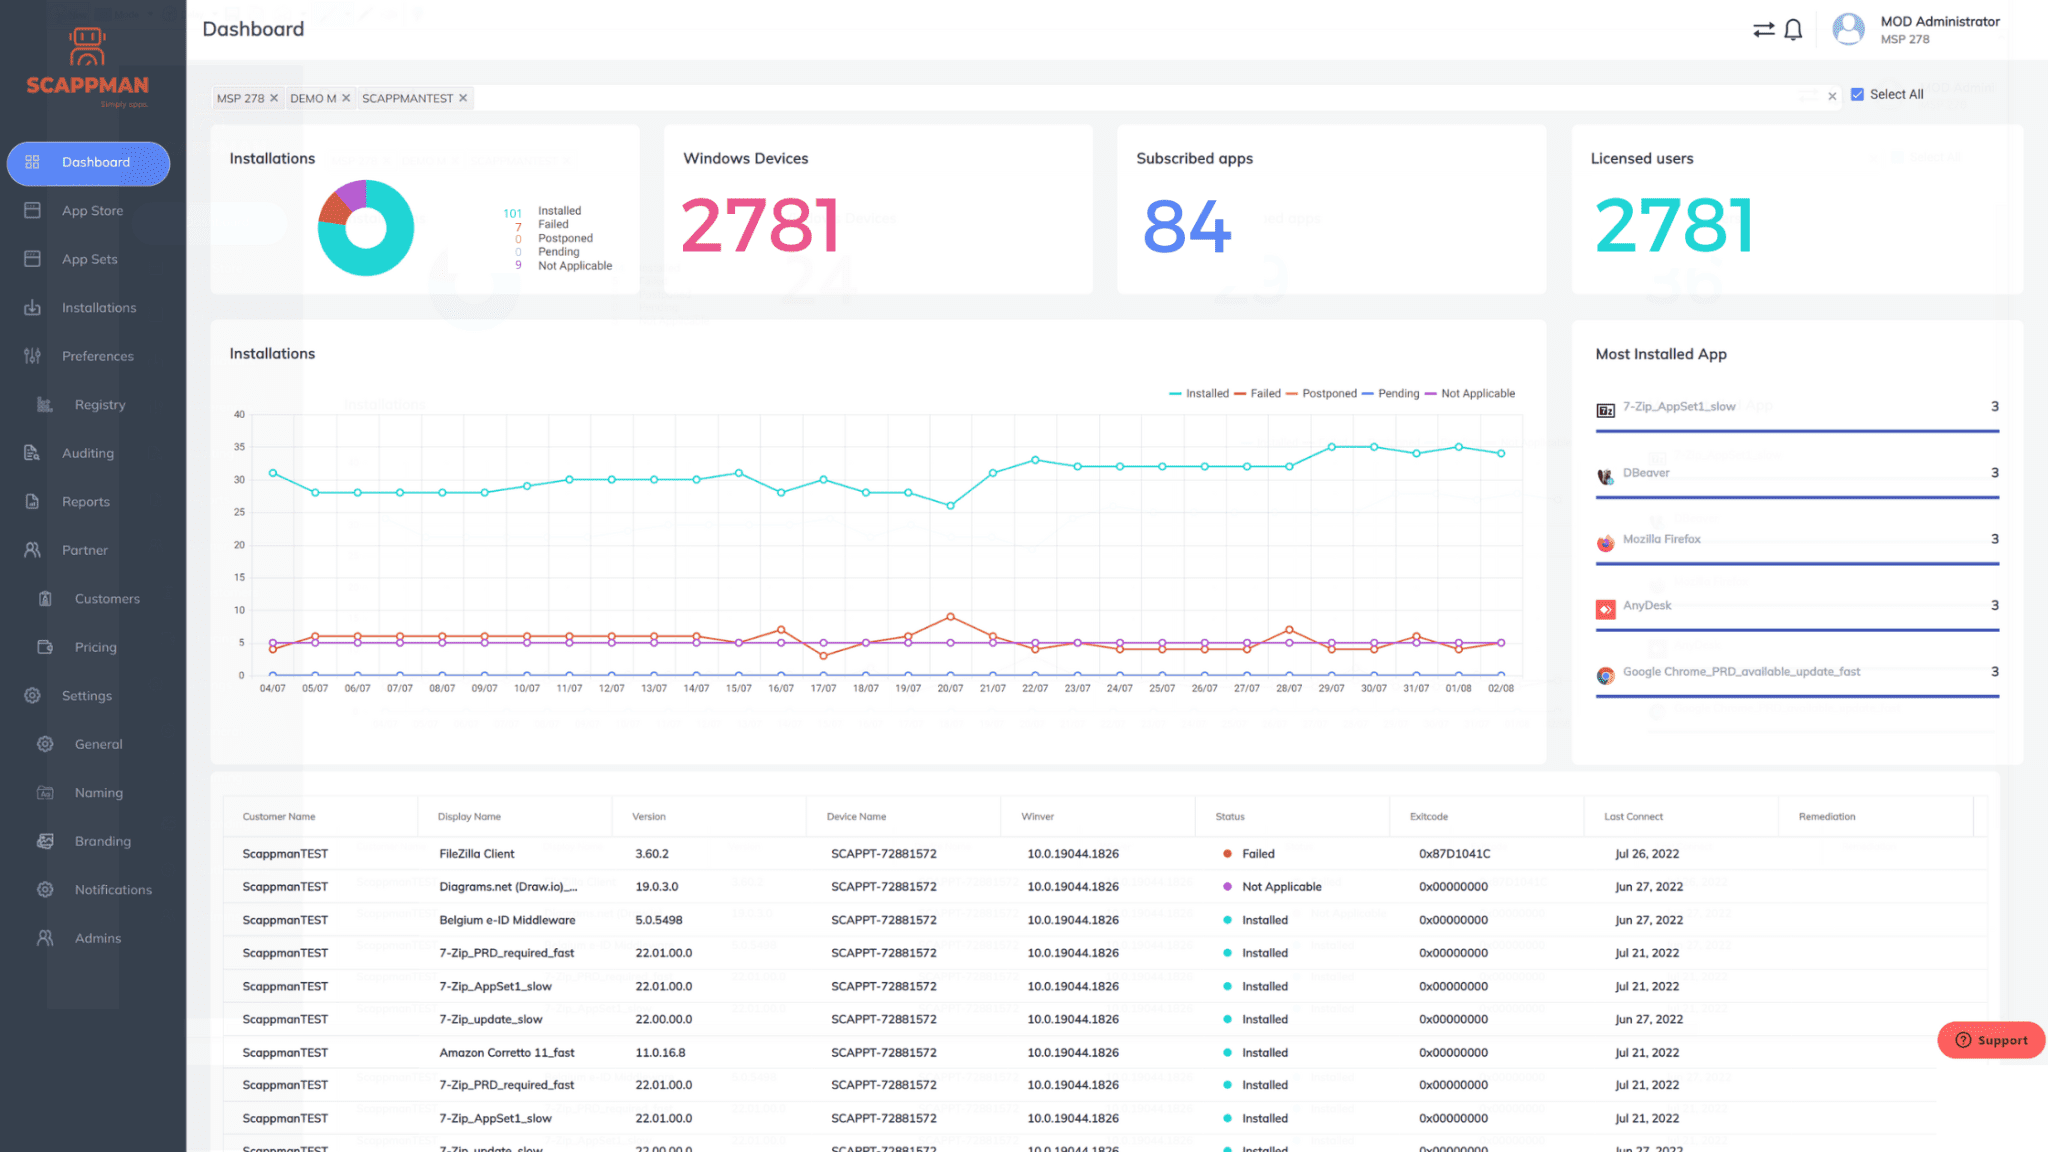Remove the DEMO M filter tag

click(x=346, y=97)
